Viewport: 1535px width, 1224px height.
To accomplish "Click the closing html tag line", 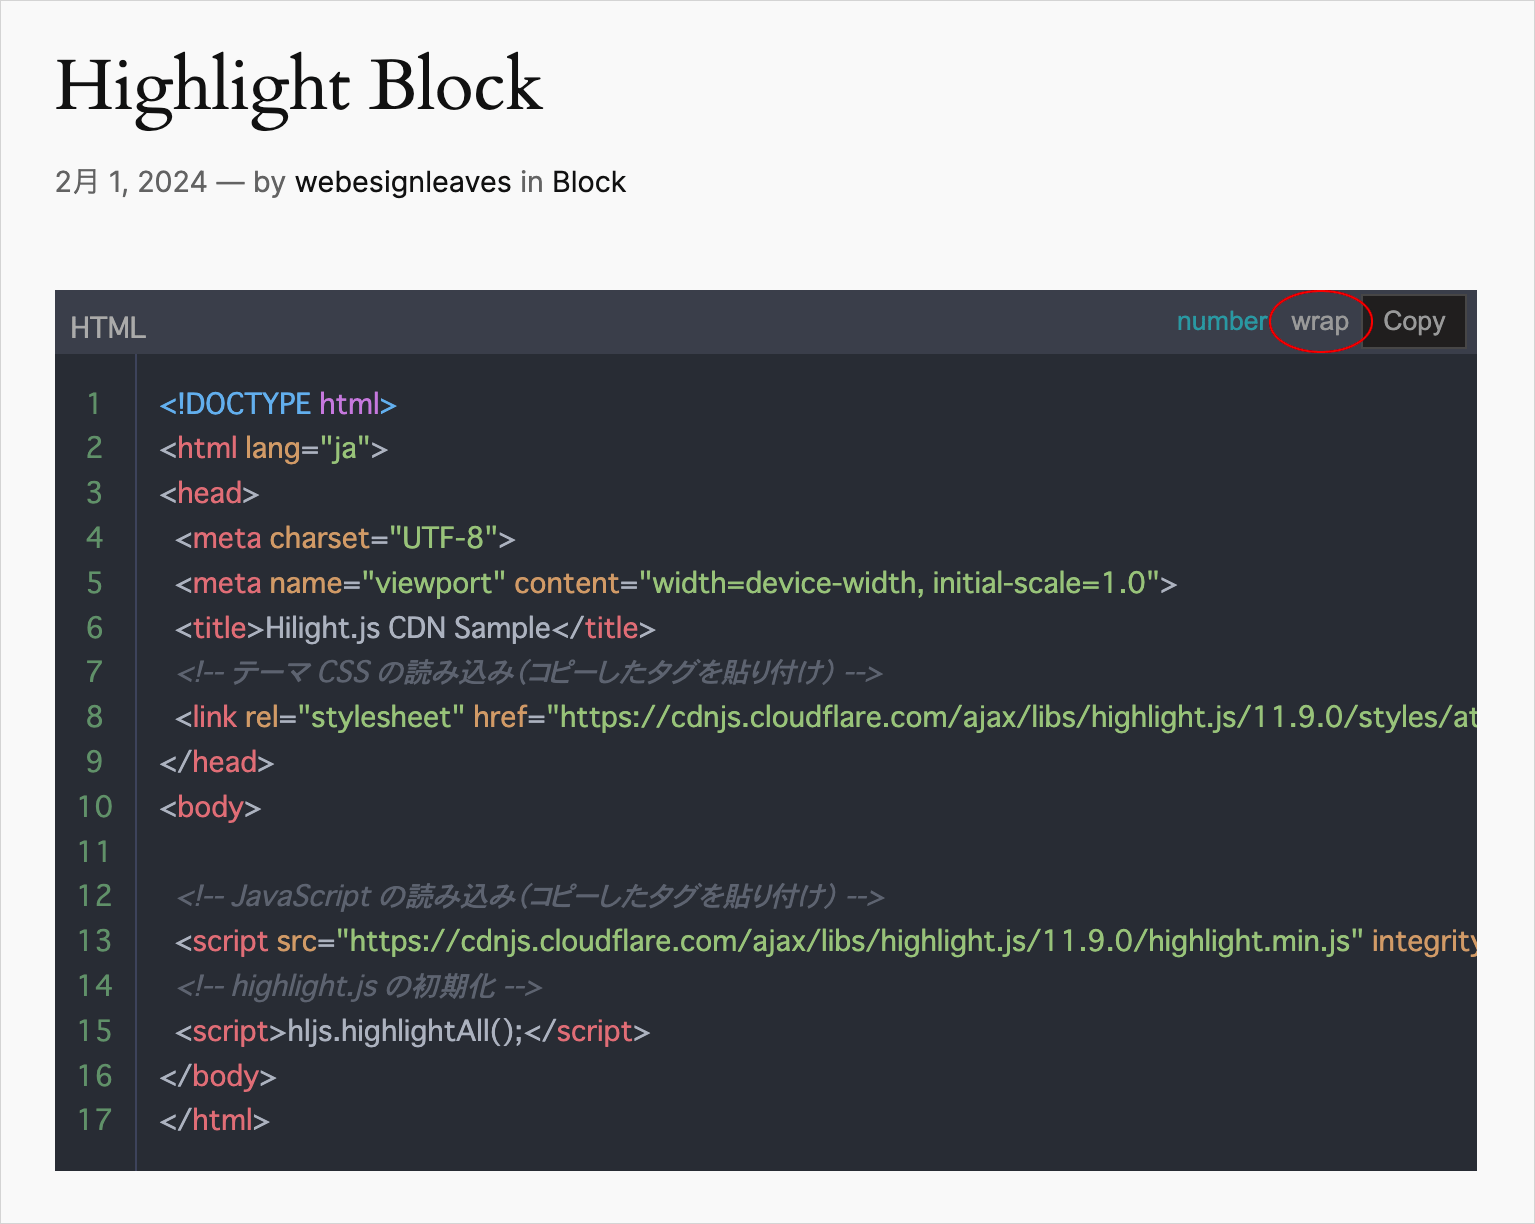I will tap(214, 1120).
